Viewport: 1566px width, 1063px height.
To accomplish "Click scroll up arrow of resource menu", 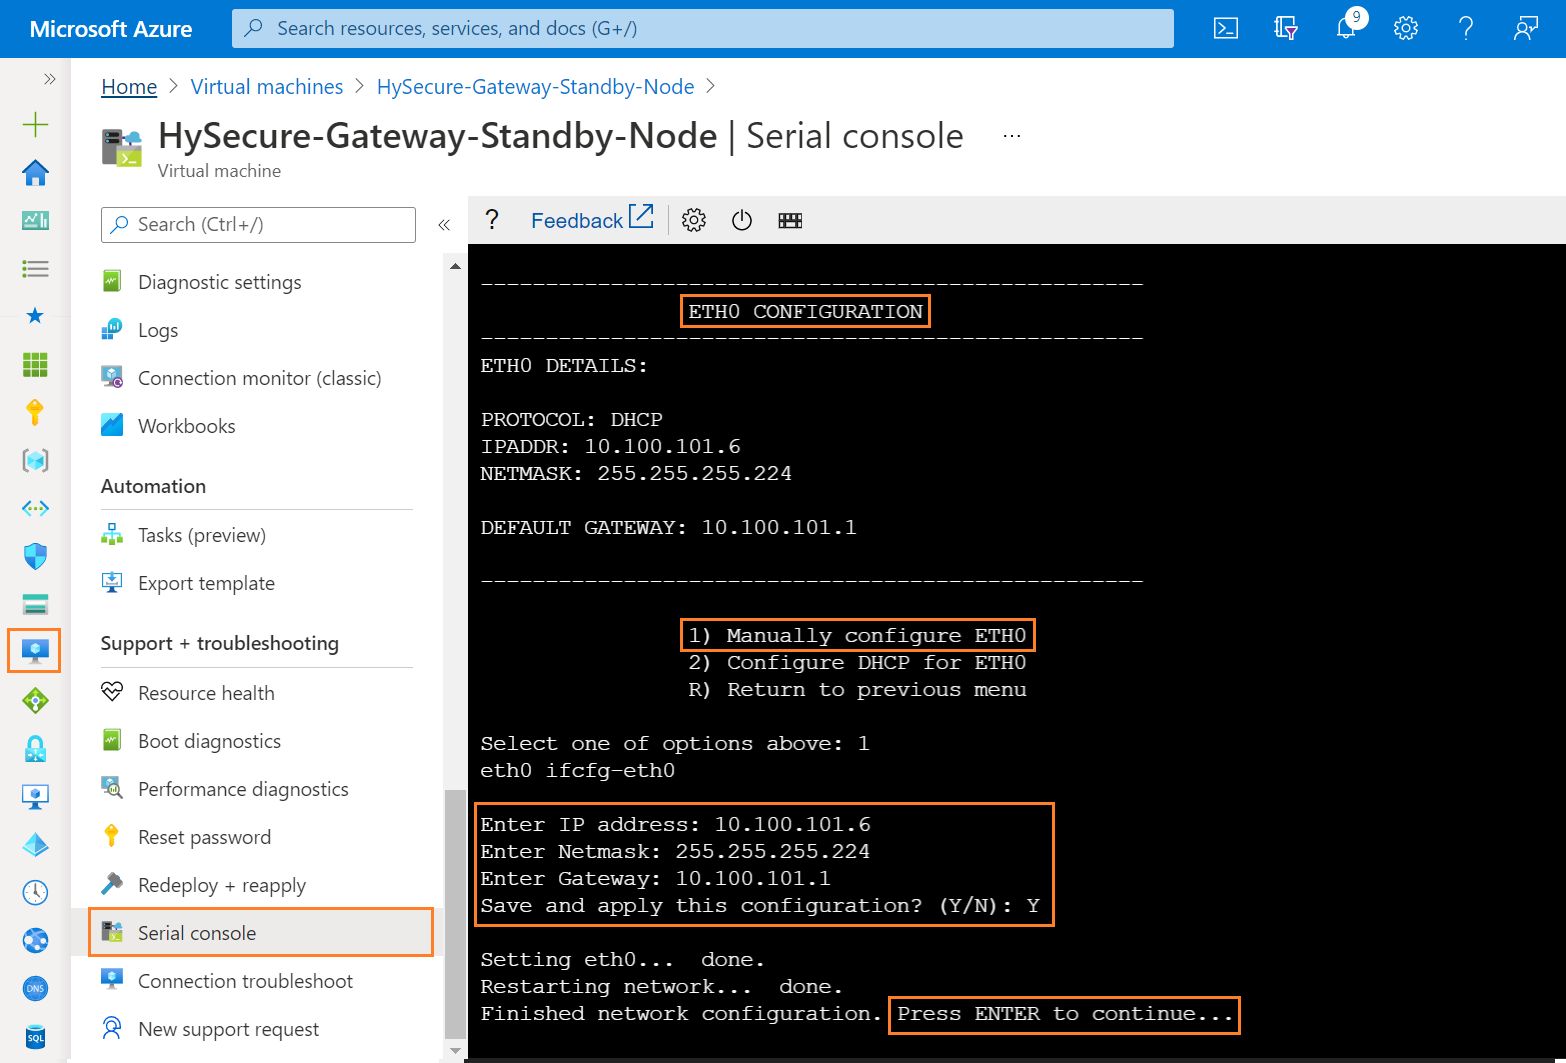I will coord(455,266).
